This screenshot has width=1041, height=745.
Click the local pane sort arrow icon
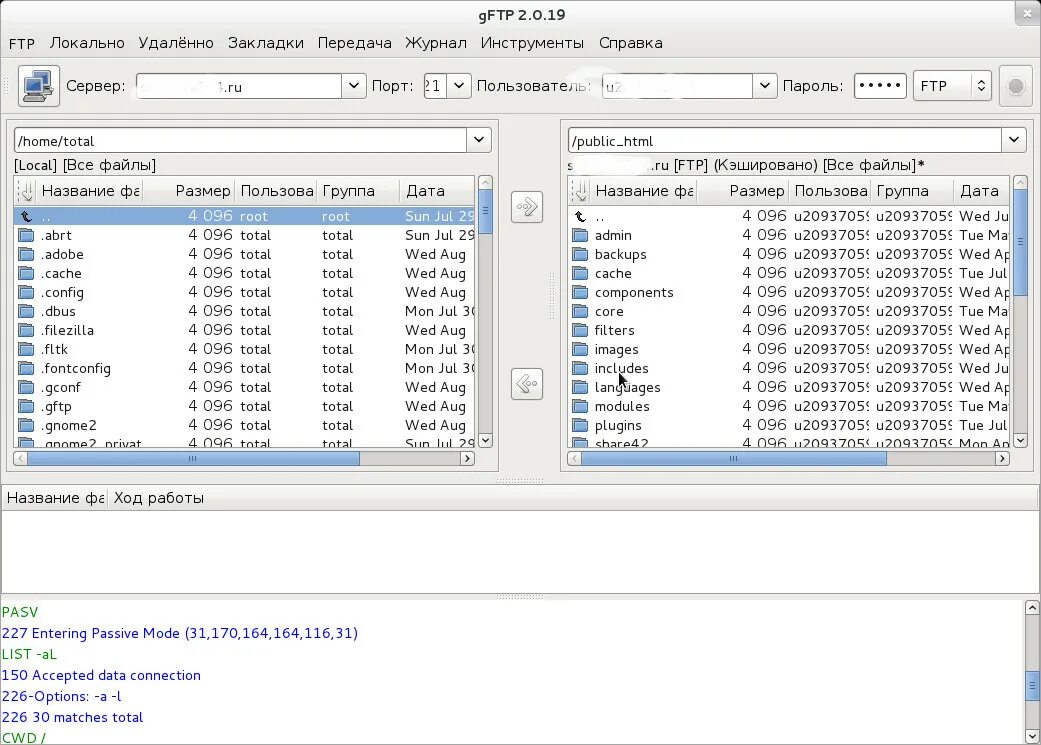pos(26,191)
